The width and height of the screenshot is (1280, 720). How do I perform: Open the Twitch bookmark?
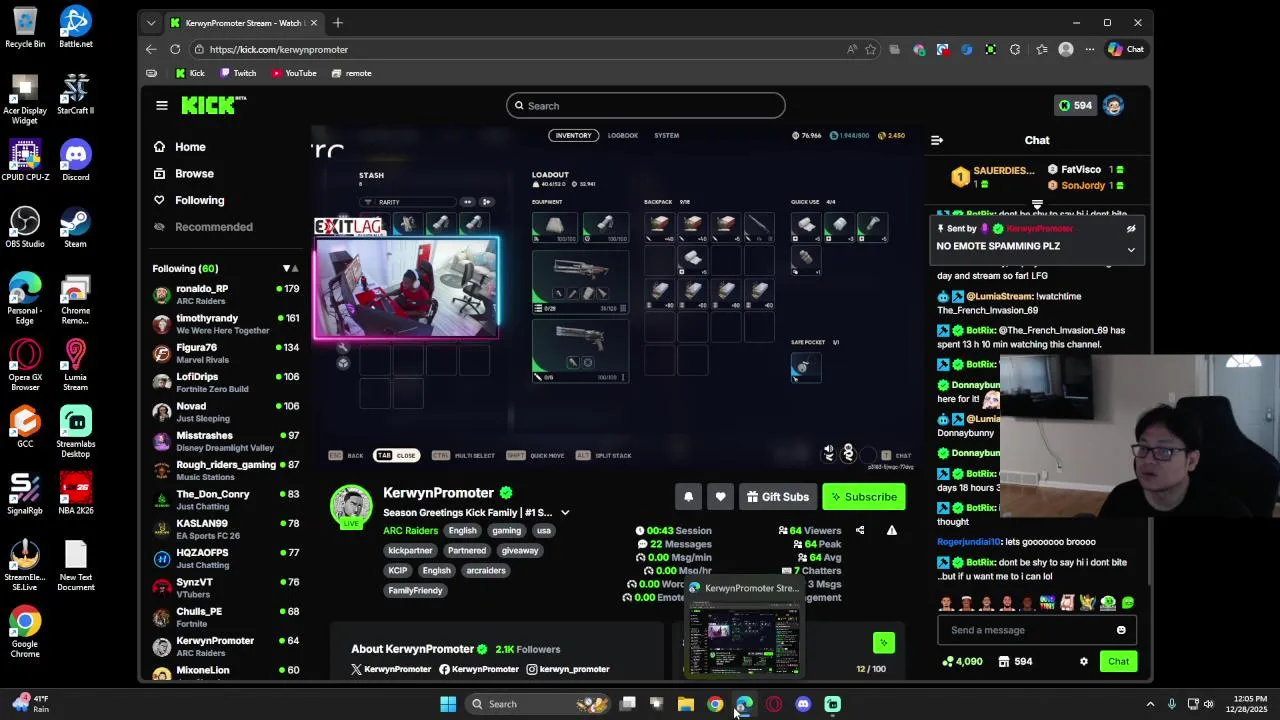[x=238, y=73]
